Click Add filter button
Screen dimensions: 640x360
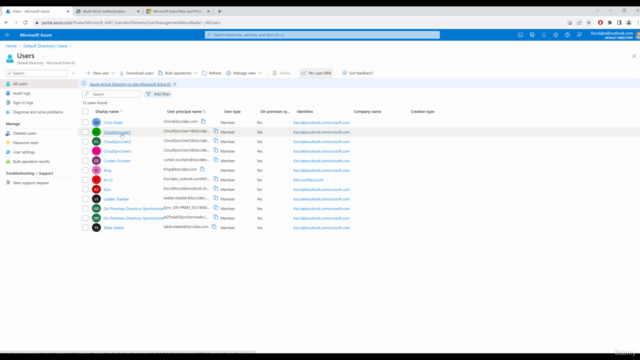[x=158, y=94]
